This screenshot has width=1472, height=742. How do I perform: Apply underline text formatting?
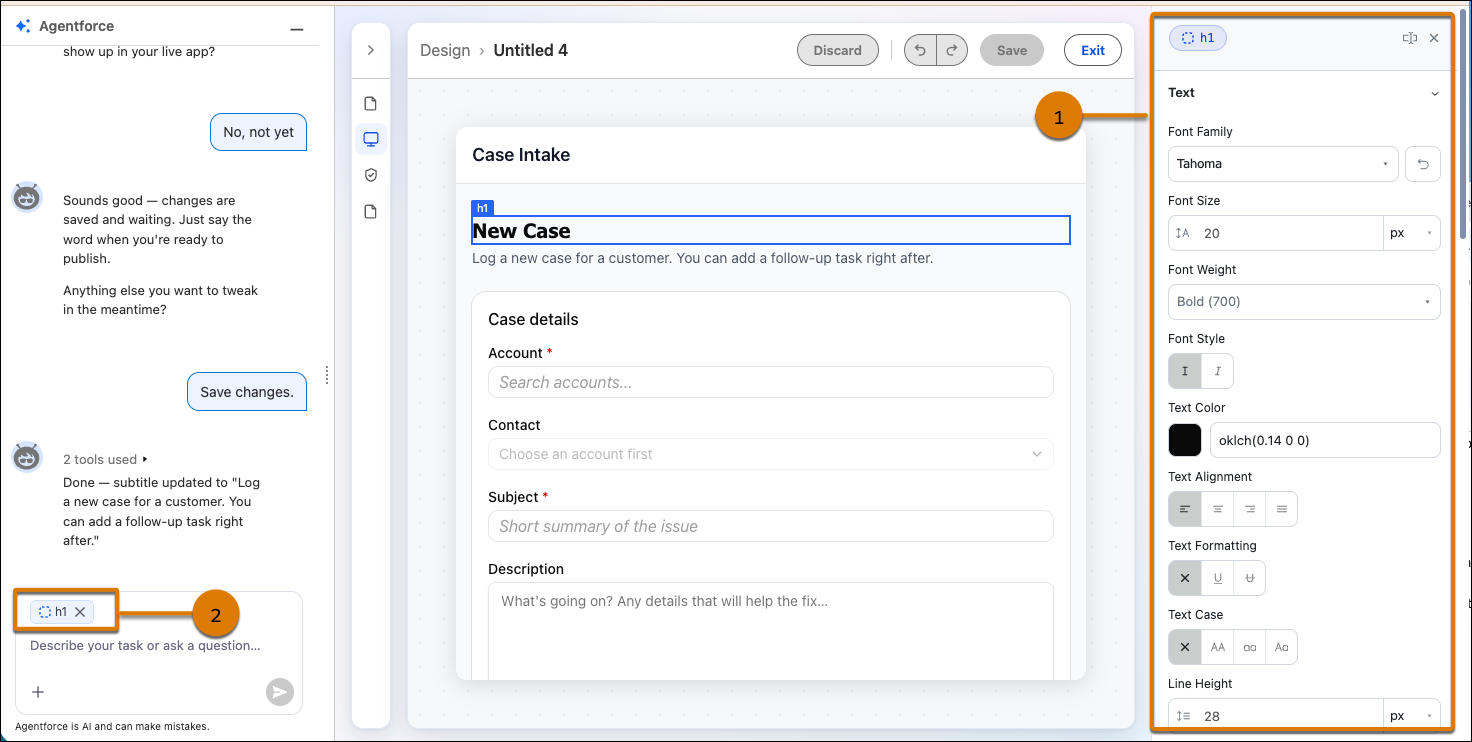pos(1217,578)
